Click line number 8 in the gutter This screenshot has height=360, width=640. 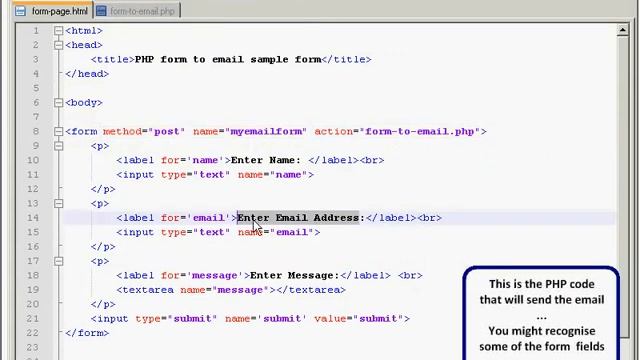tap(36, 131)
